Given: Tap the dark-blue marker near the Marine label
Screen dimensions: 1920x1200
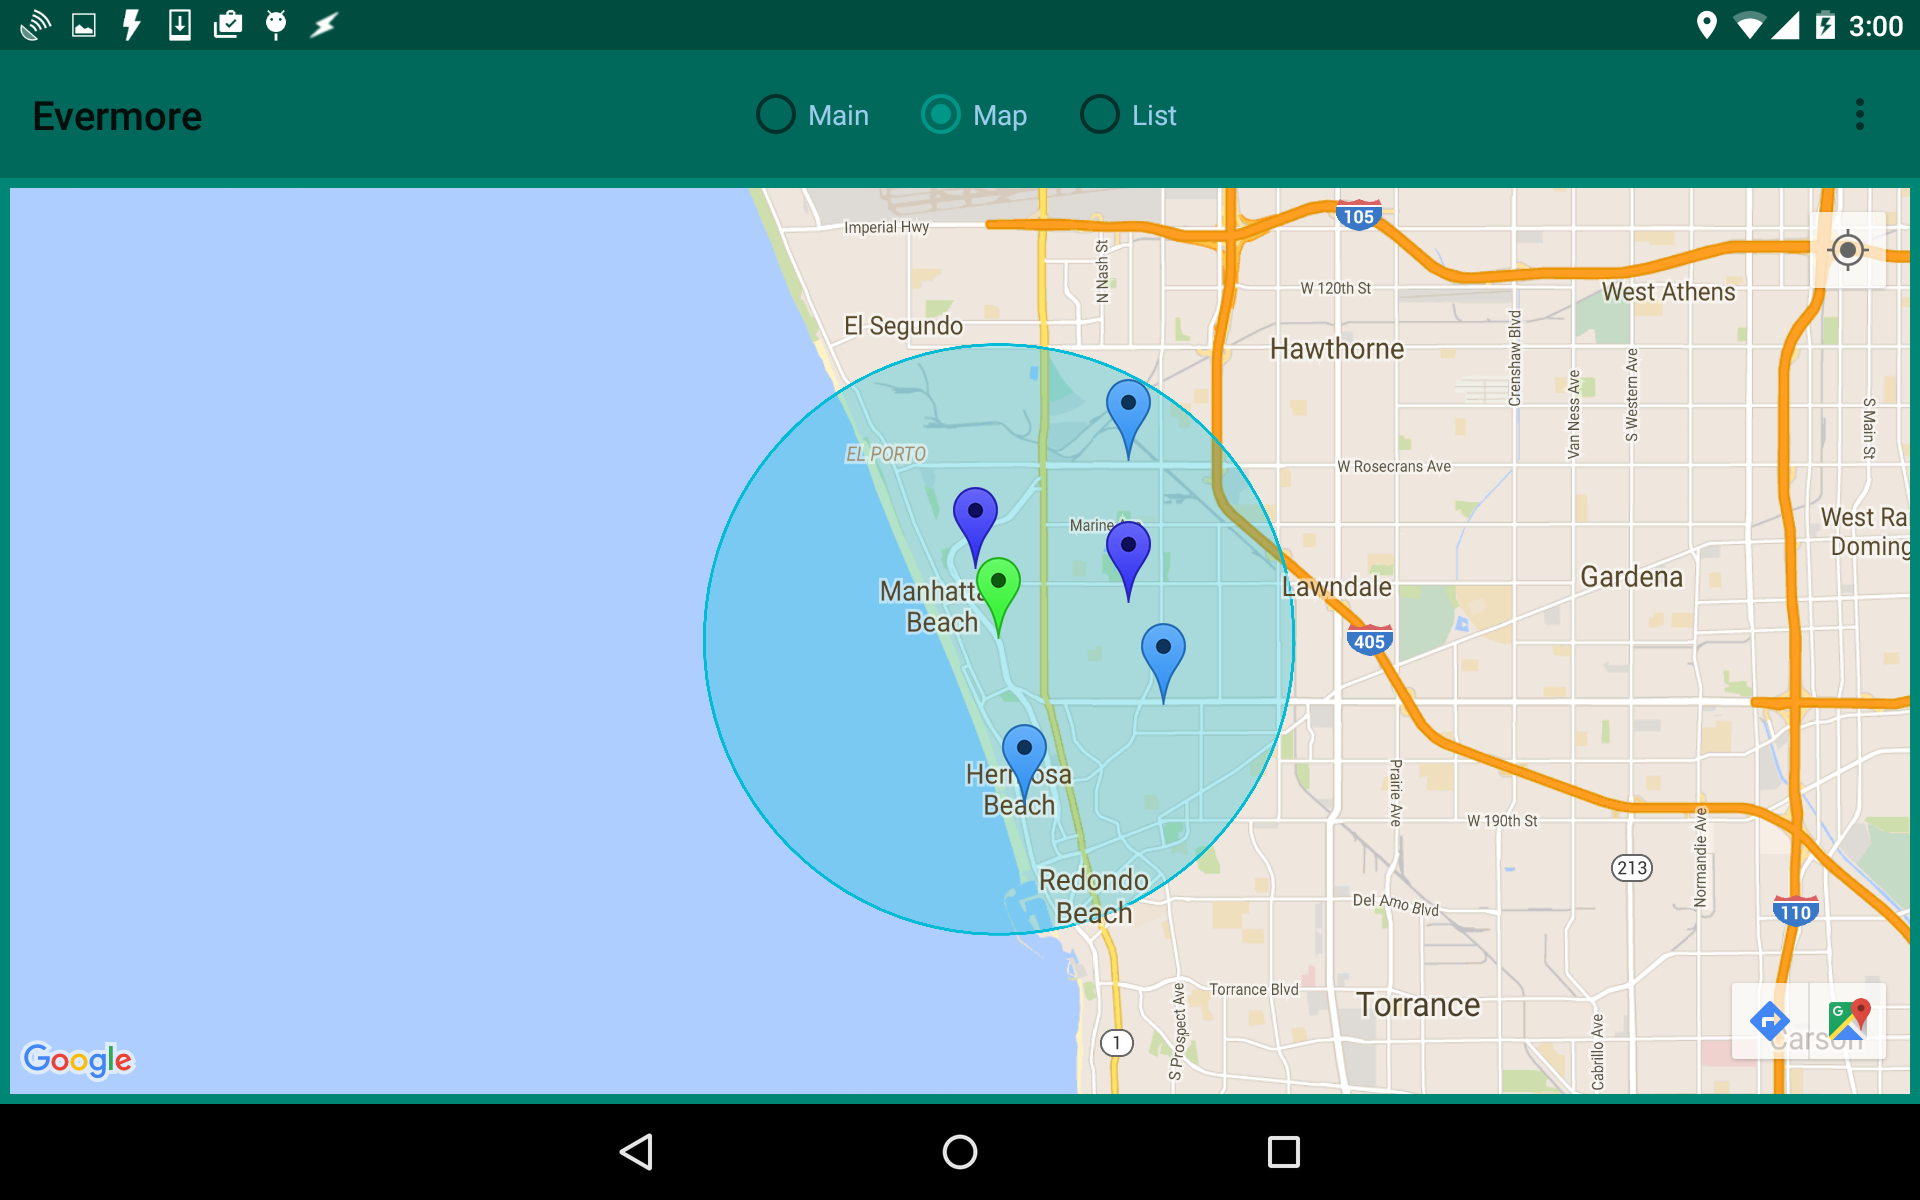Looking at the screenshot, I should (1128, 549).
